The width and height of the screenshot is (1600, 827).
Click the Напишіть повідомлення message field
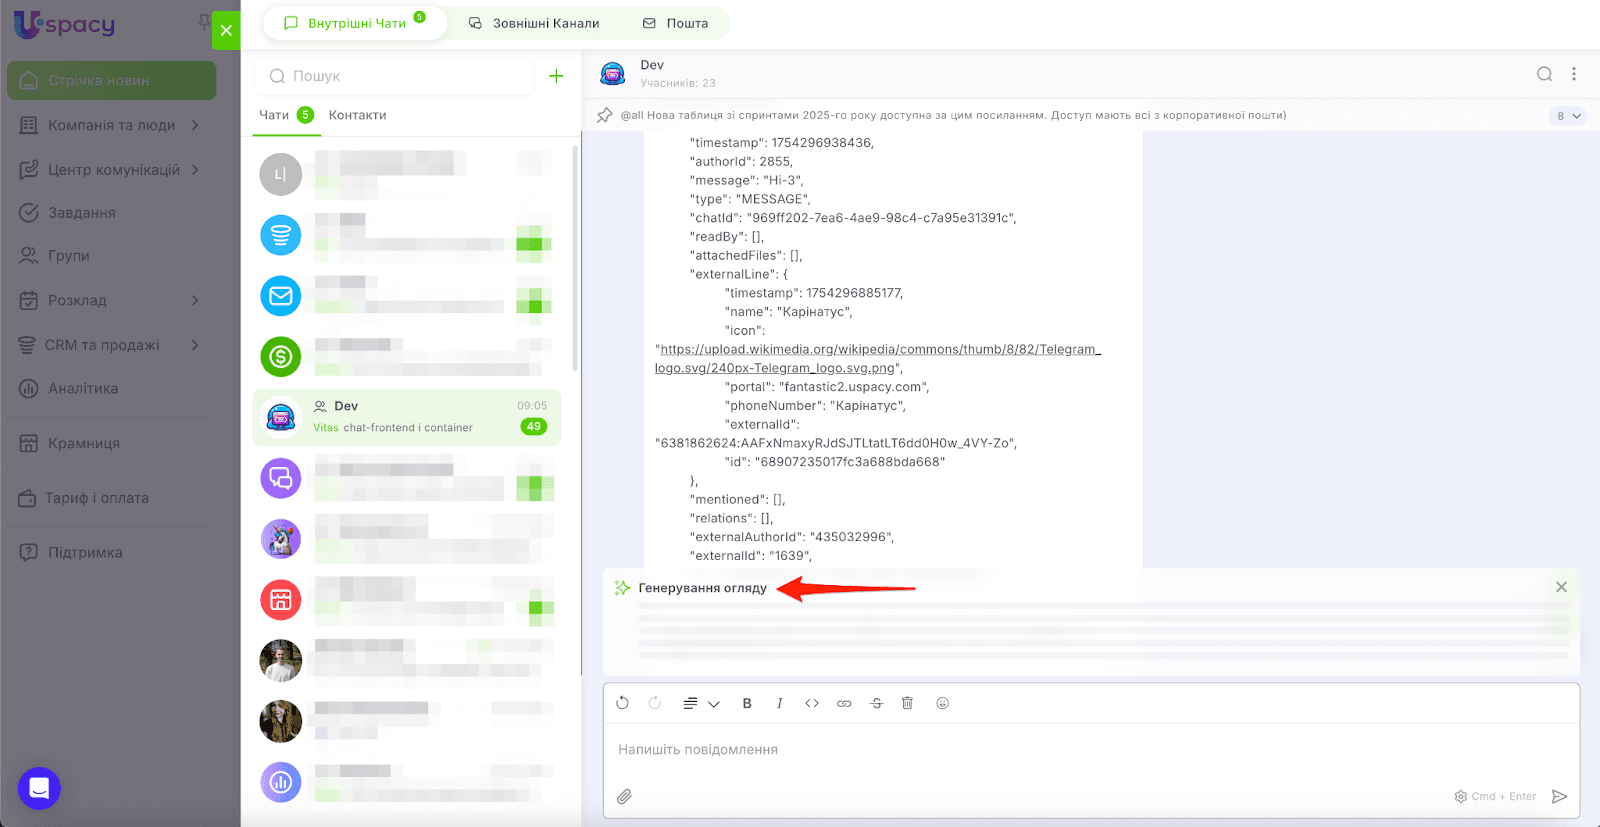[x=1091, y=750]
